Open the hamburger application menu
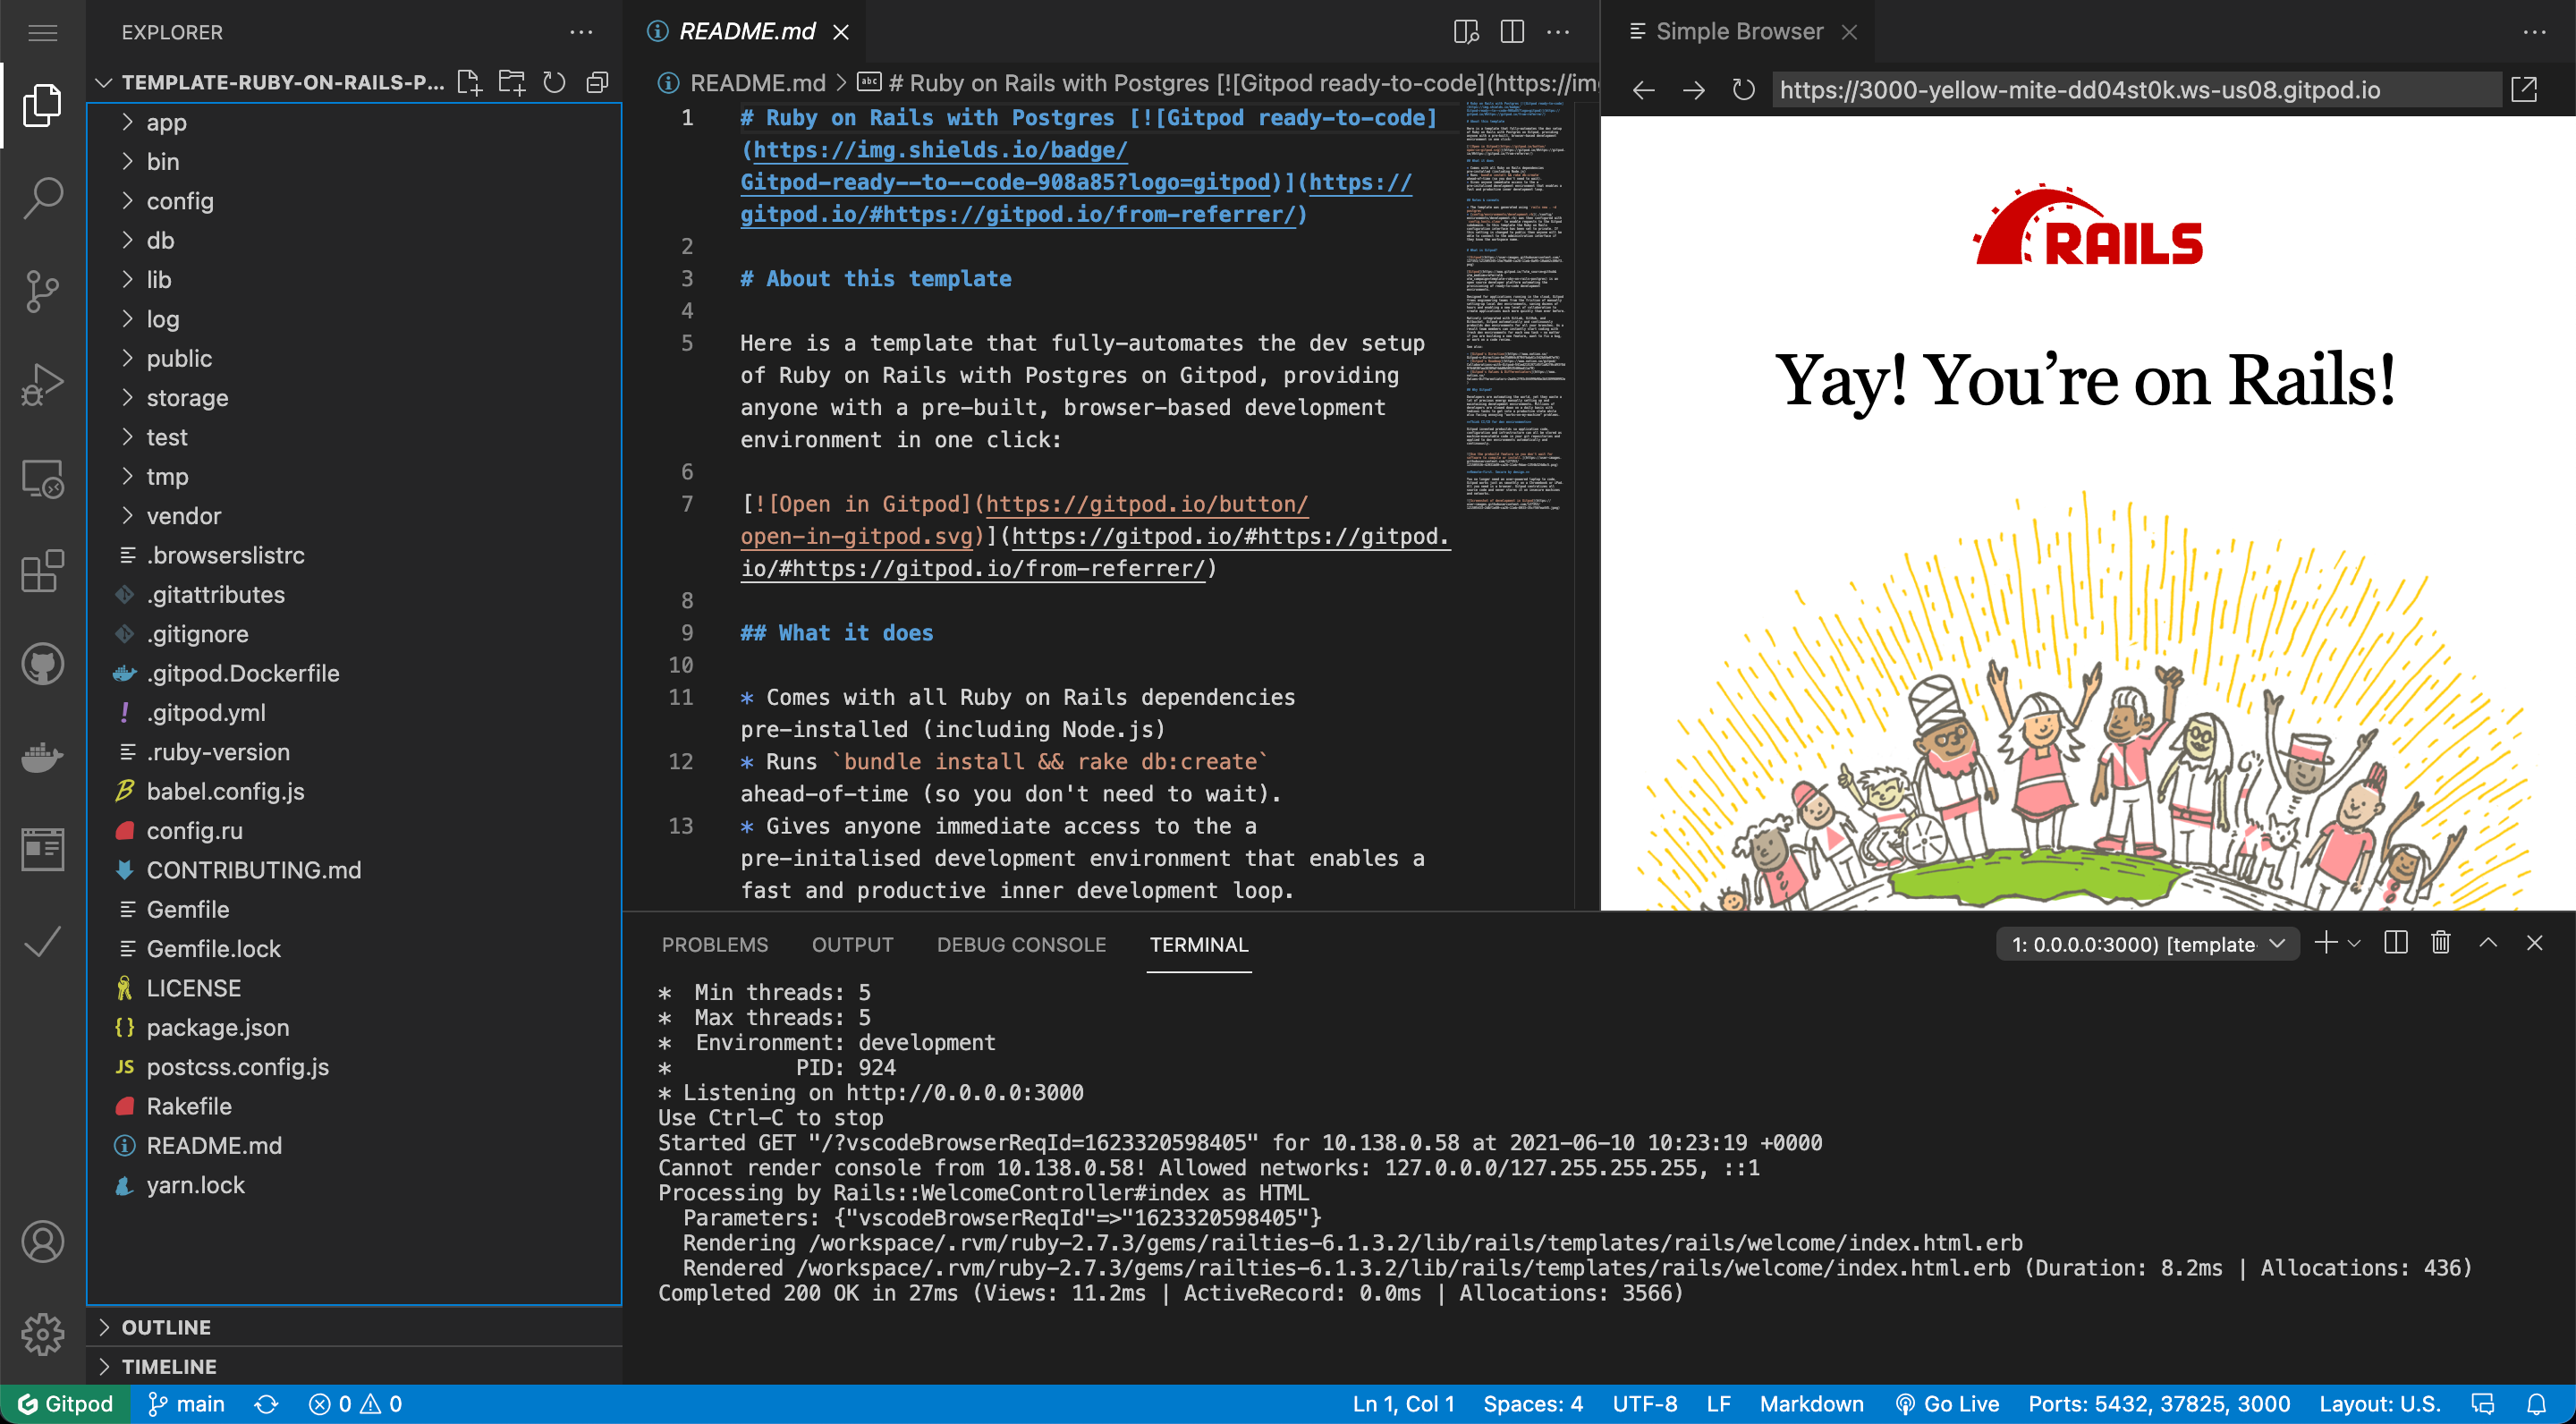The width and height of the screenshot is (2576, 1424). tap(42, 33)
